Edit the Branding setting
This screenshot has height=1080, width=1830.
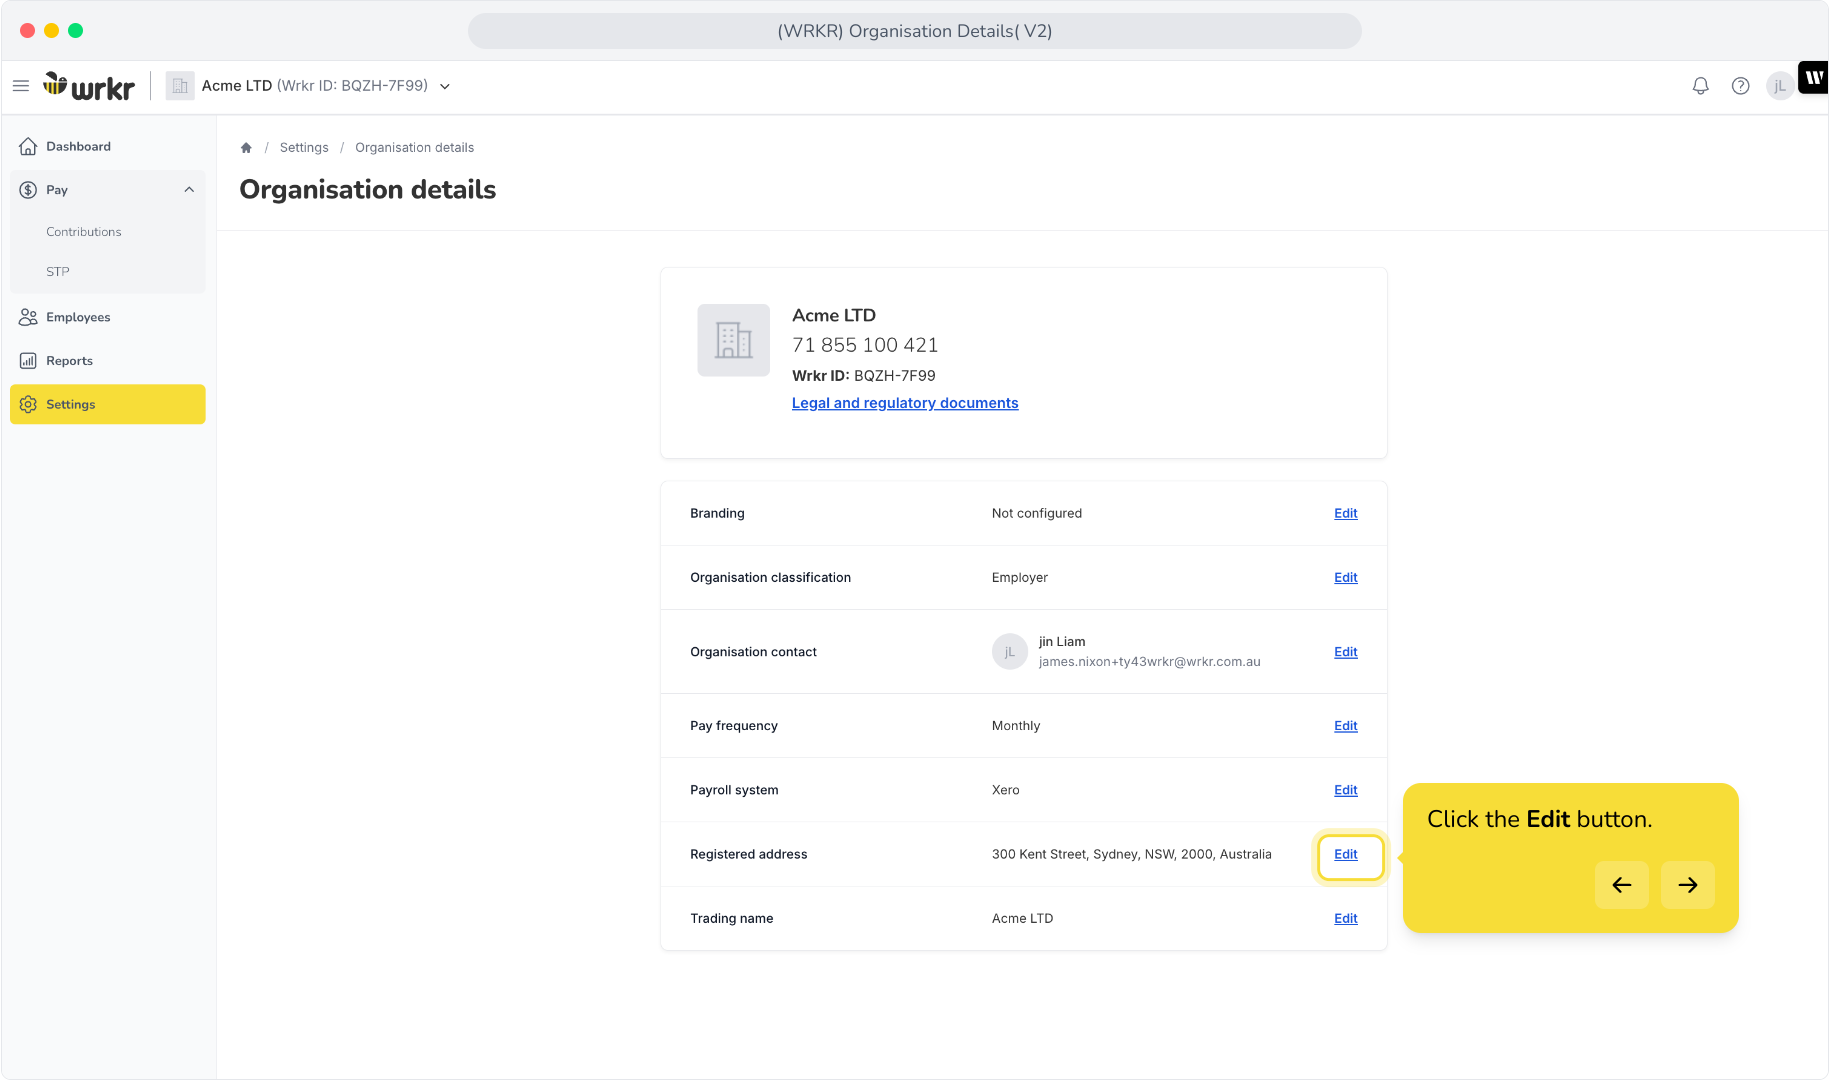click(1346, 513)
